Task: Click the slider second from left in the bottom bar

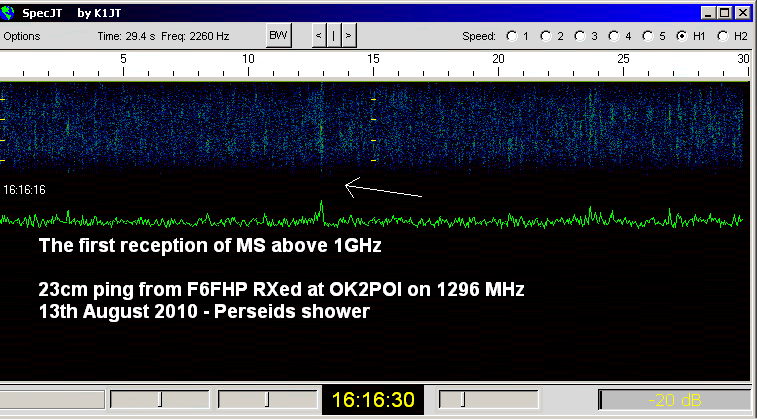Action: point(160,400)
